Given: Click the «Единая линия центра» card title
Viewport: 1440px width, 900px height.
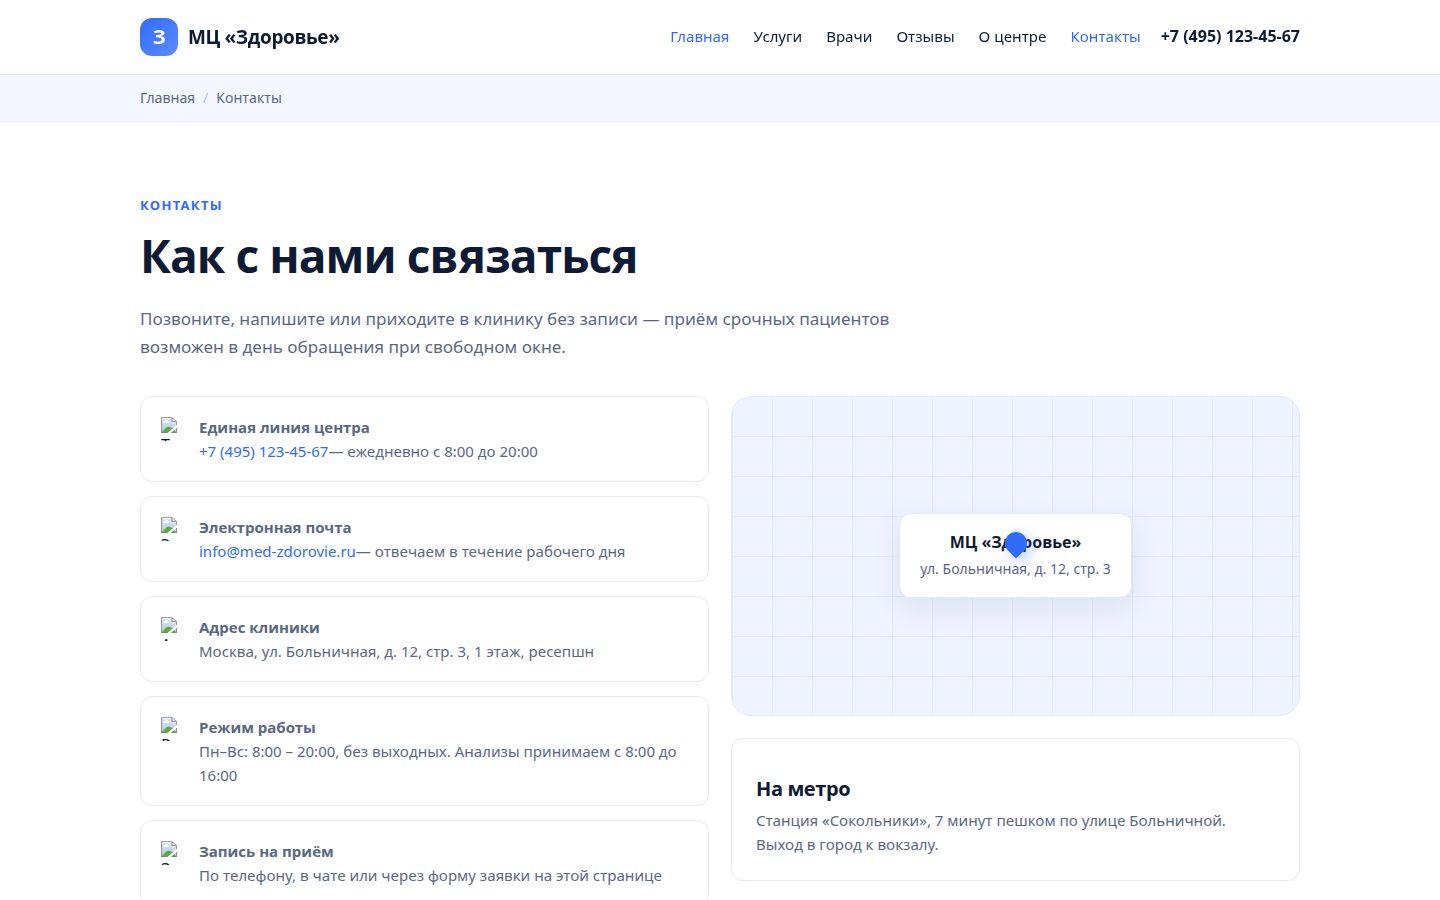Looking at the screenshot, I should click(x=284, y=428).
